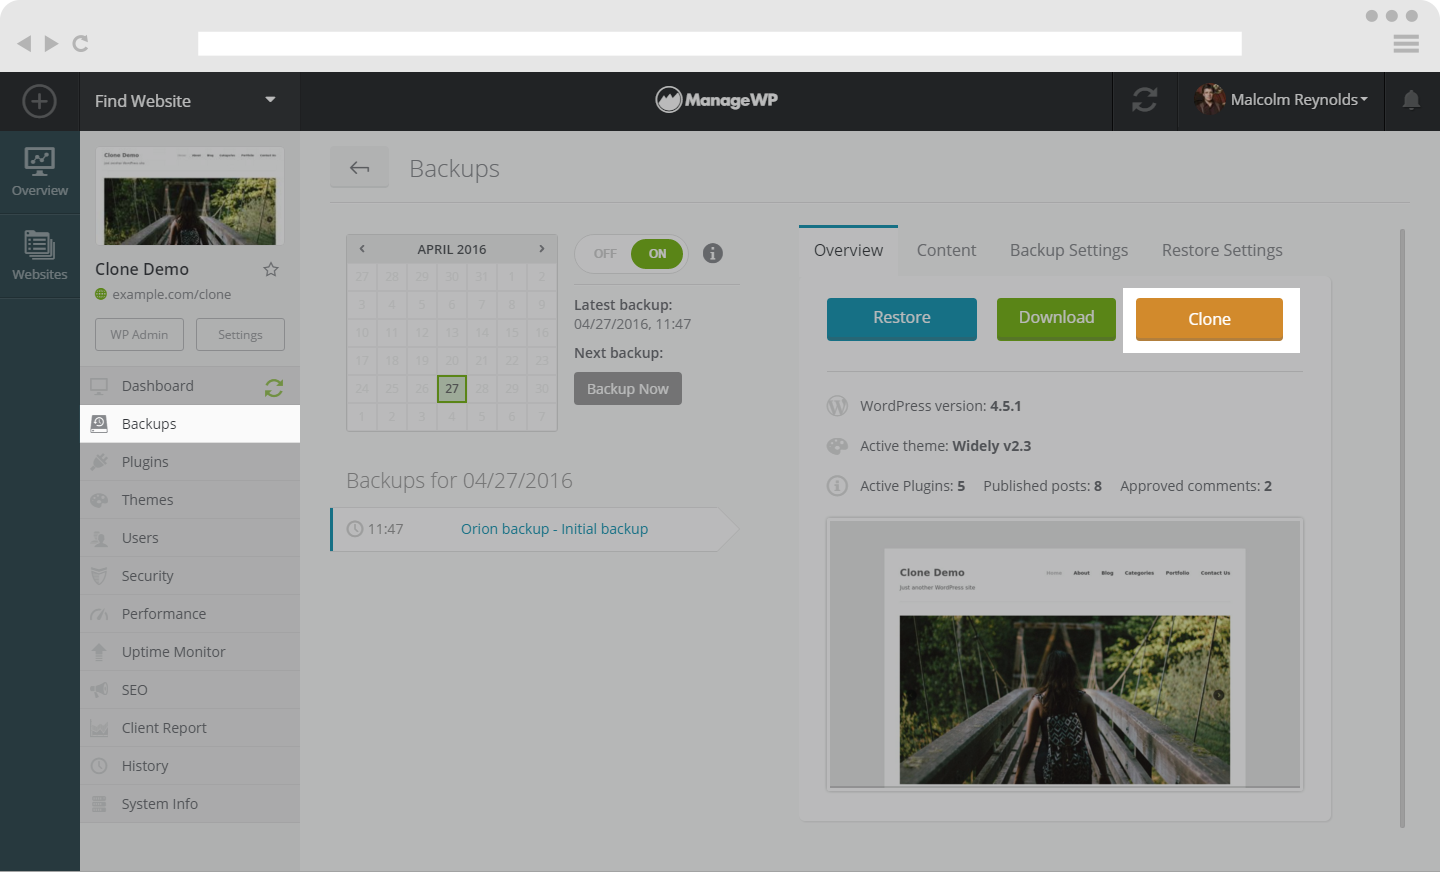Open System Info in site menu
This screenshot has height=872, width=1440.
click(190, 804)
